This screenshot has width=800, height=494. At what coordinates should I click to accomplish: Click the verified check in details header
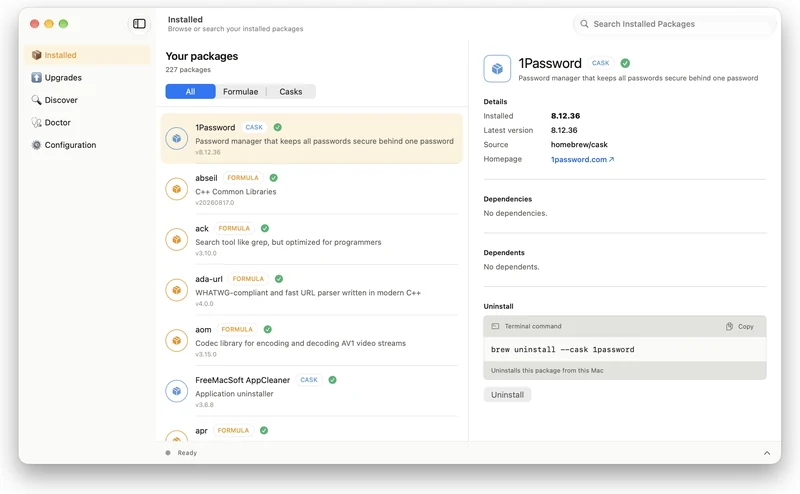[625, 63]
